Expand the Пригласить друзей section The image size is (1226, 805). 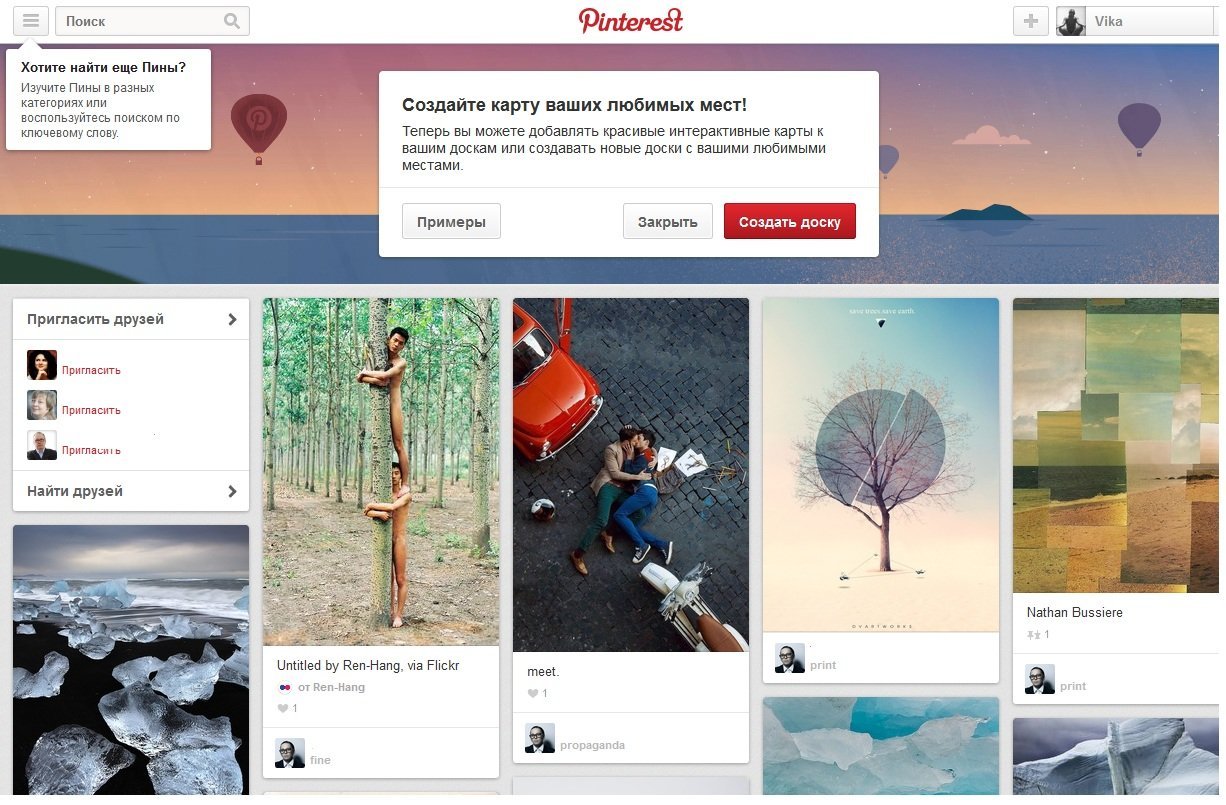[x=131, y=320]
